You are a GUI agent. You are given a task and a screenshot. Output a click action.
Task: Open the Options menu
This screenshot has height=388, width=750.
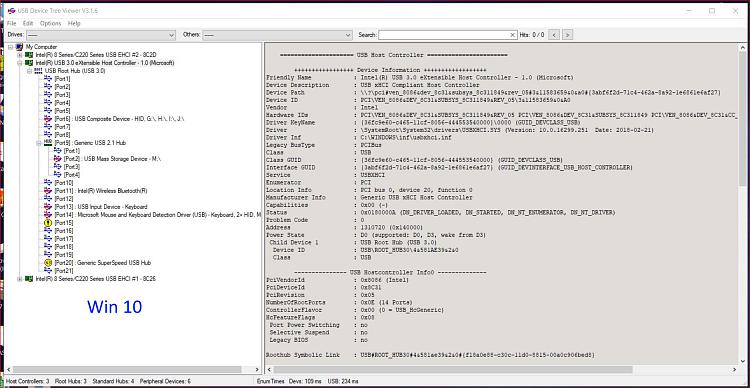50,23
